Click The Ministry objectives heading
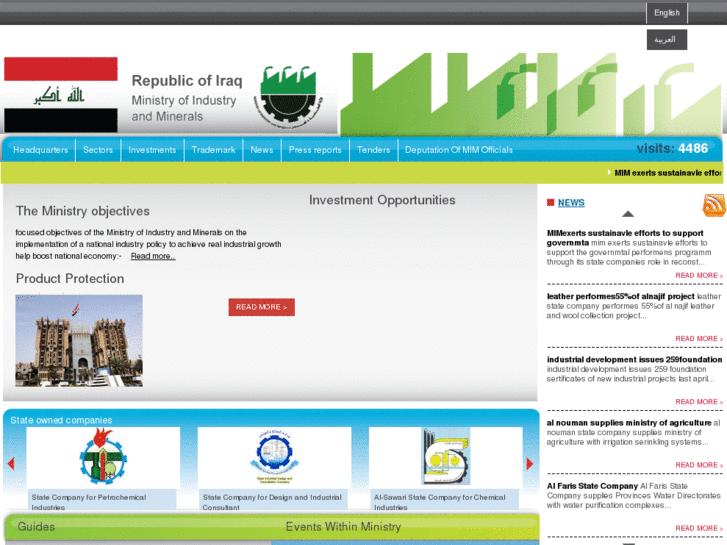The image size is (727, 545). 83,211
